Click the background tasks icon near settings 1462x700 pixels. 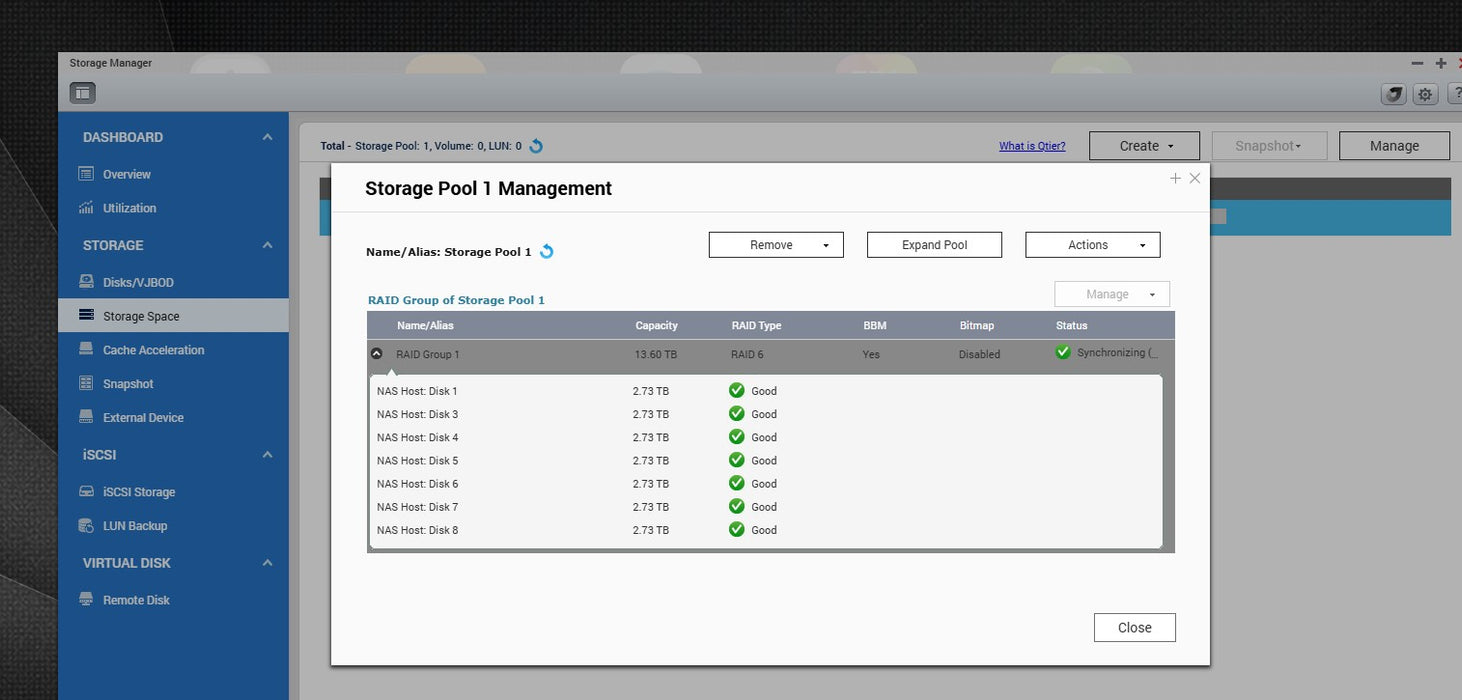(1394, 94)
